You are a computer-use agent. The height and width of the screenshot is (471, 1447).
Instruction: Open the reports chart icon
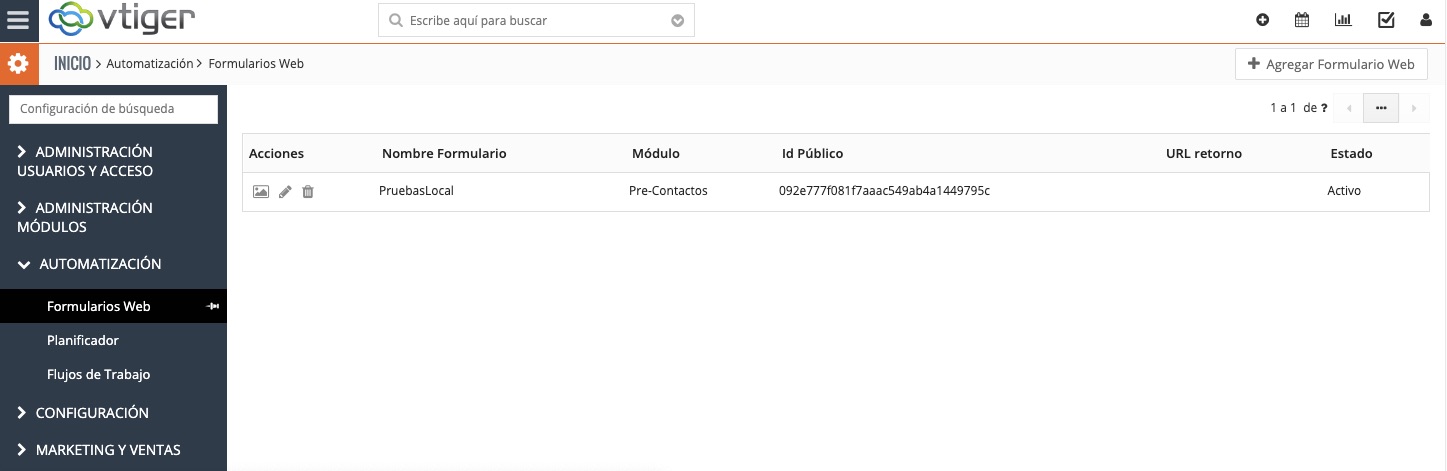(x=1343, y=20)
